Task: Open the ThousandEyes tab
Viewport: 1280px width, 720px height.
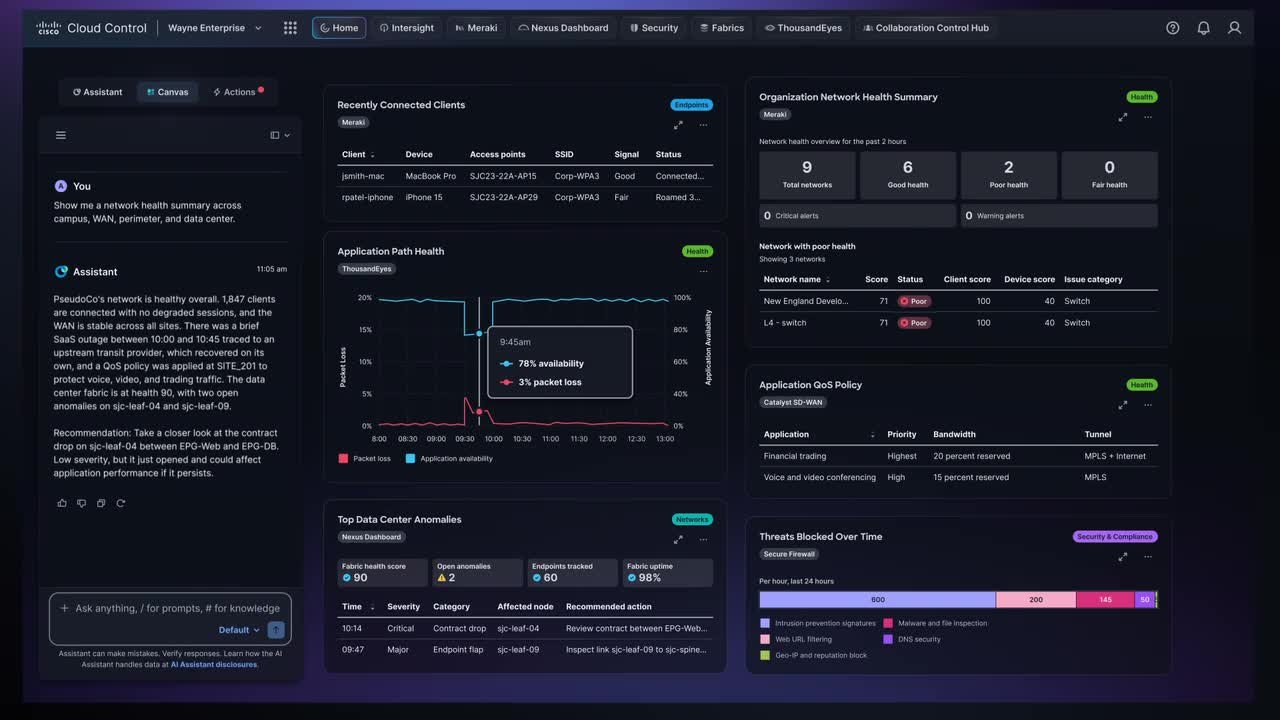Action: 804,28
